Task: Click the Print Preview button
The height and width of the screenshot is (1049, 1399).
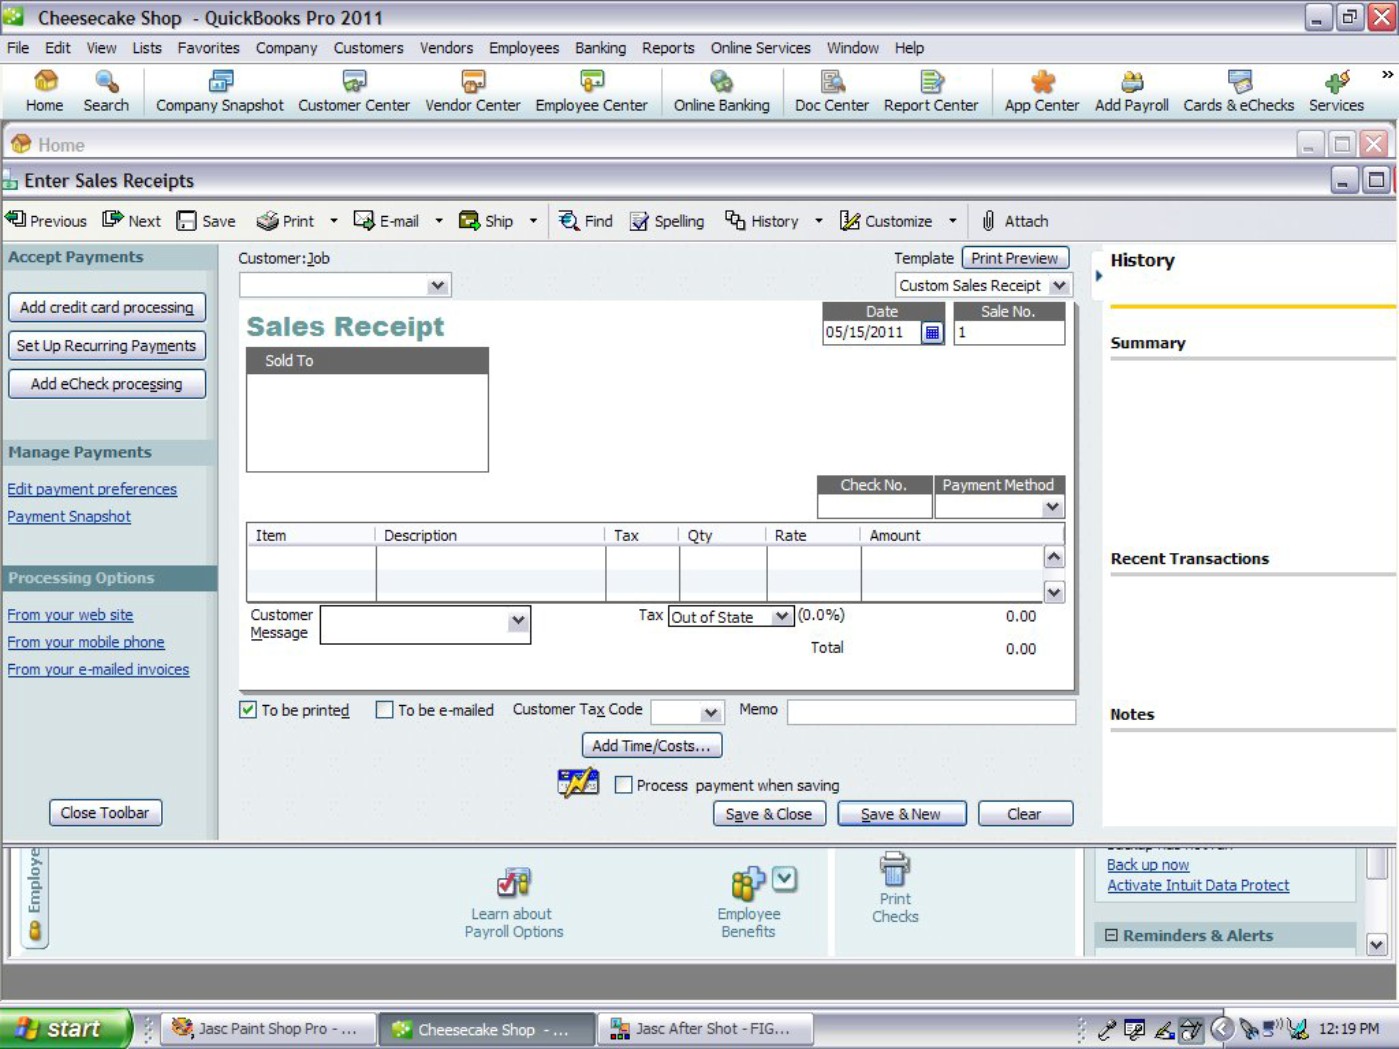Action: [1015, 258]
